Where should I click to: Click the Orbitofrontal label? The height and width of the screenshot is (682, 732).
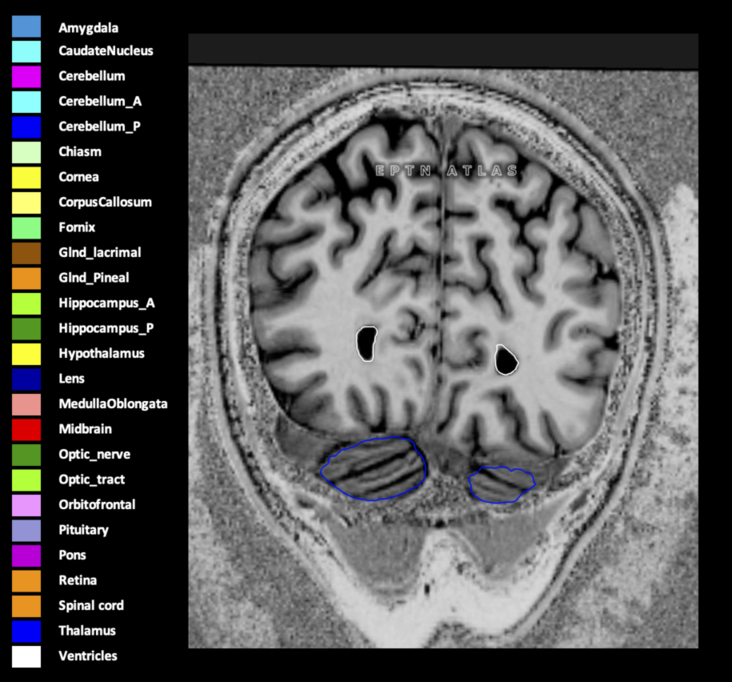(x=97, y=505)
